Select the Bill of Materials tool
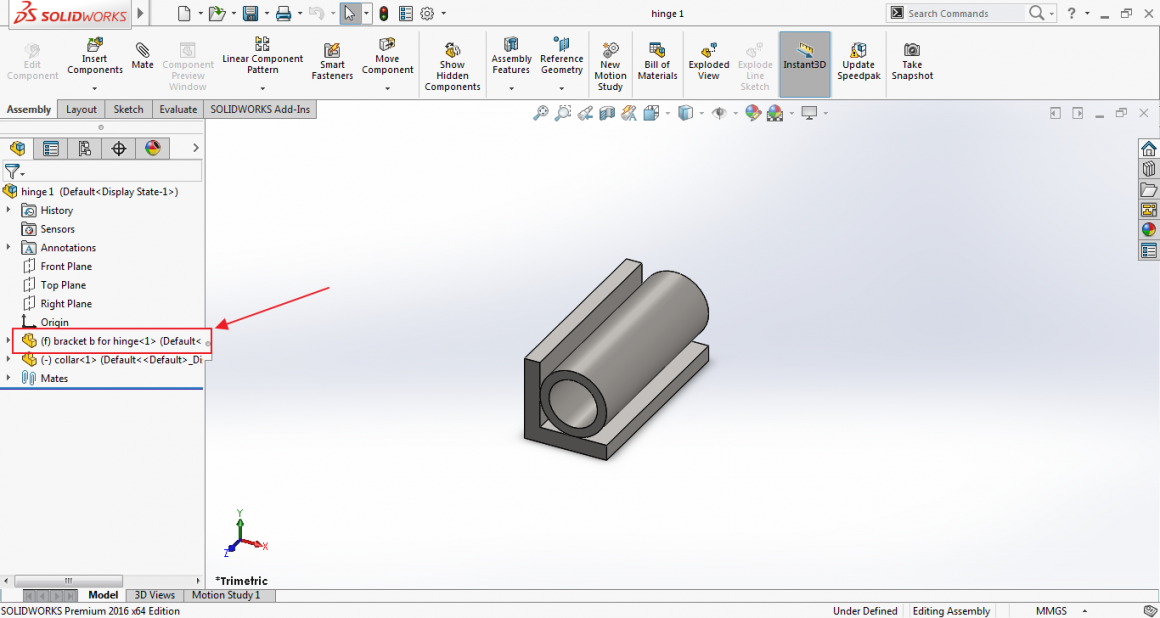Image resolution: width=1160 pixels, height=618 pixels. pyautogui.click(x=657, y=55)
